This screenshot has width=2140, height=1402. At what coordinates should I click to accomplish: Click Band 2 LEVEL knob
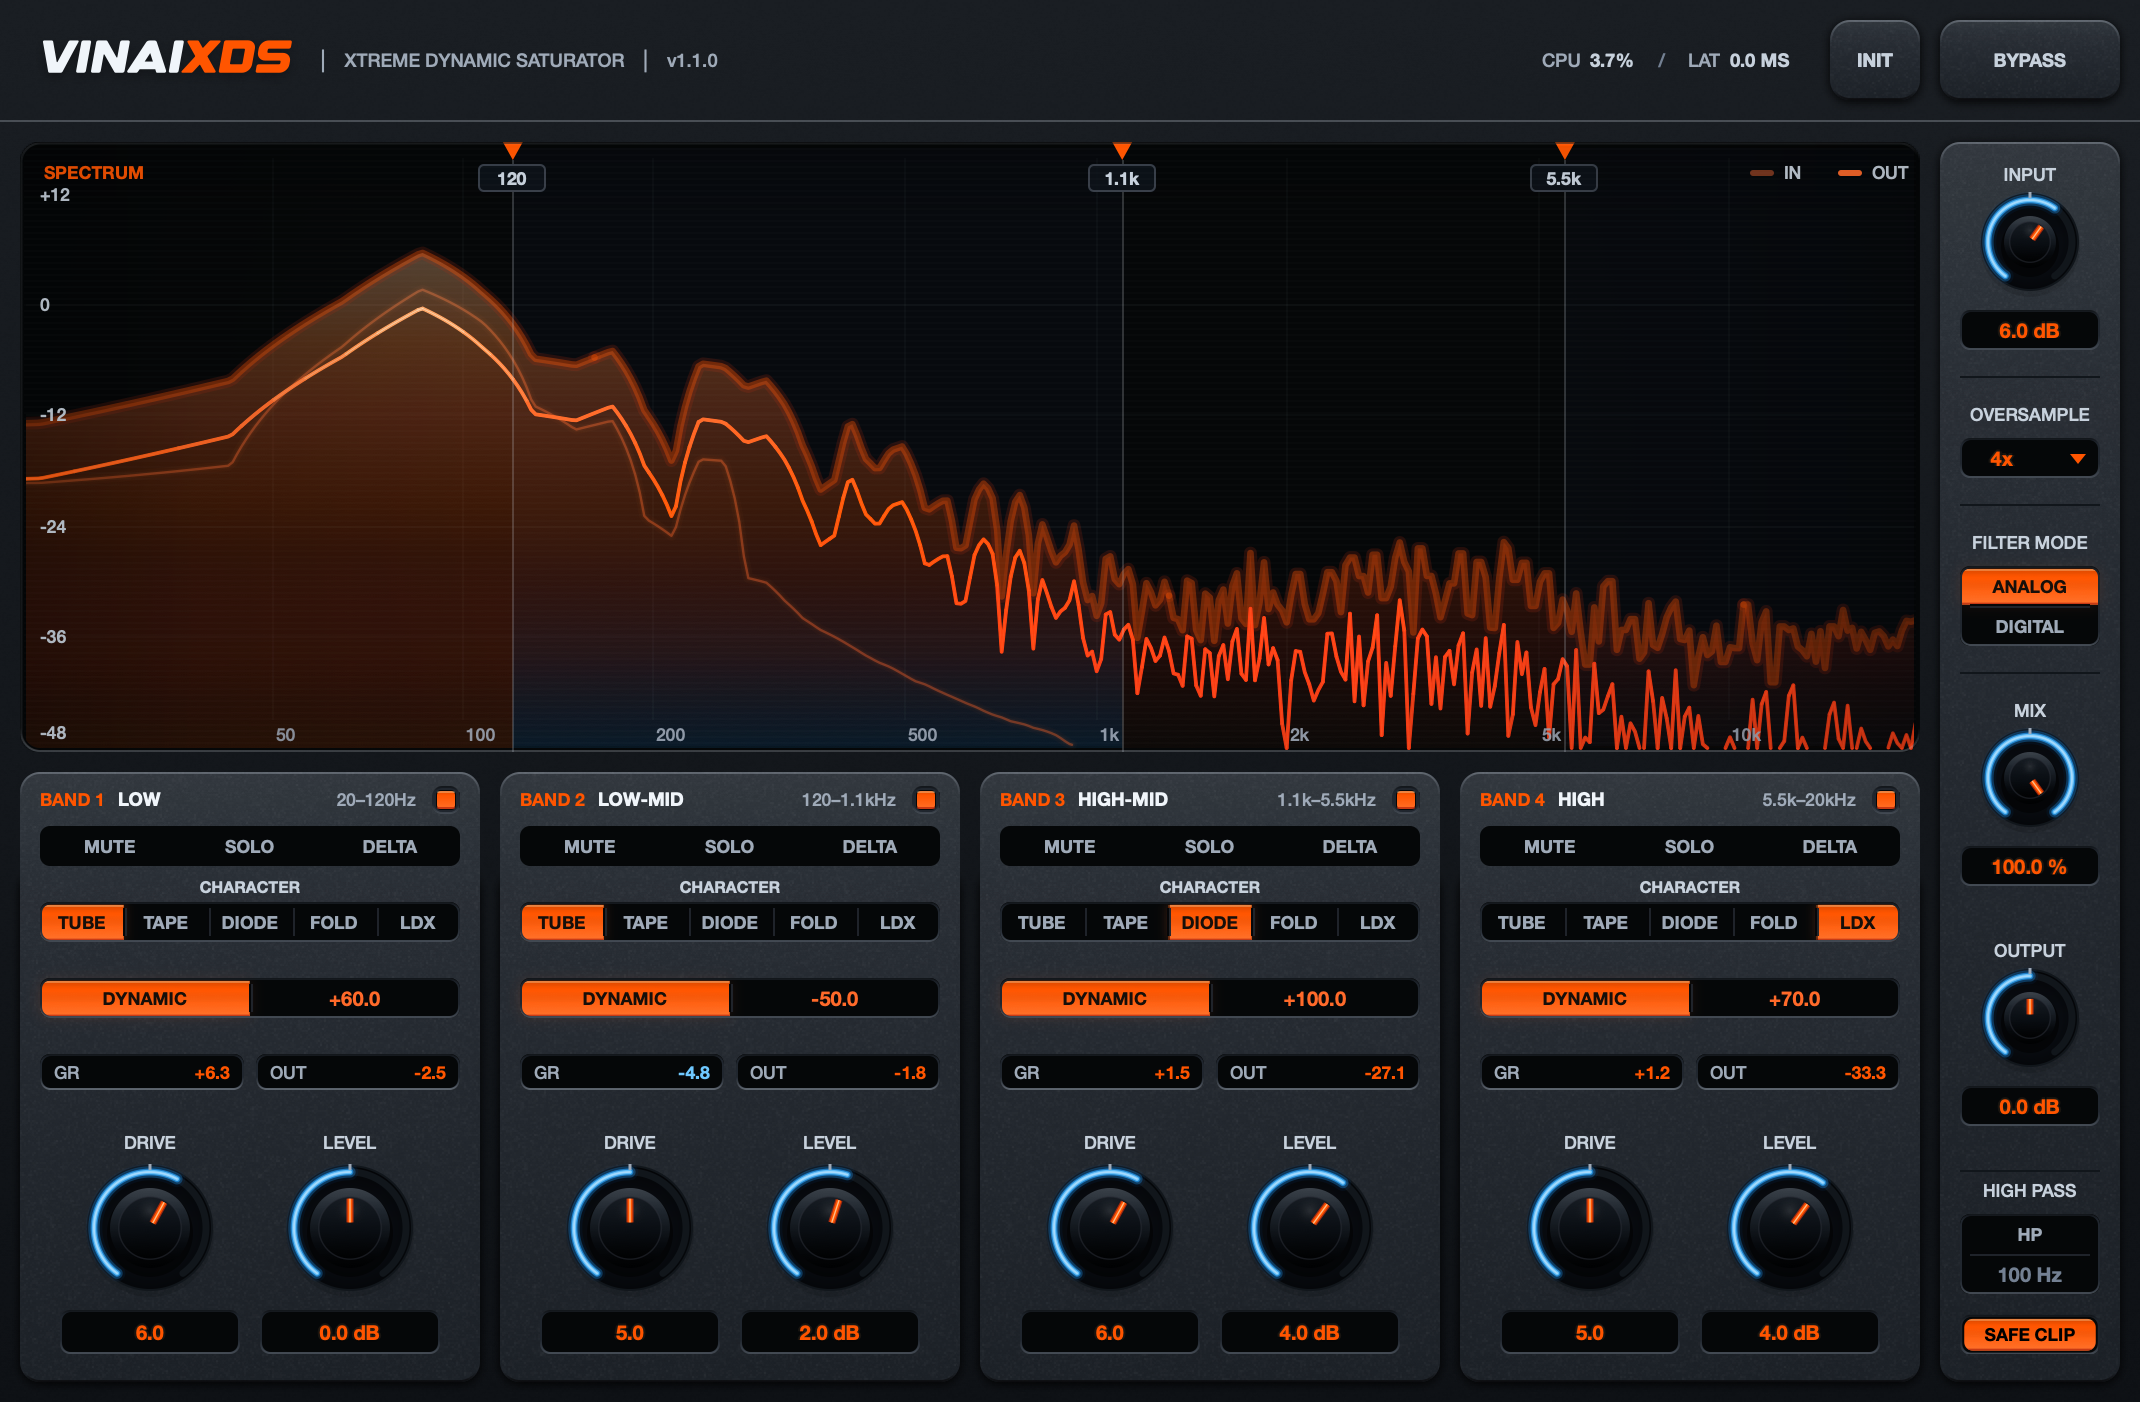pyautogui.click(x=830, y=1226)
